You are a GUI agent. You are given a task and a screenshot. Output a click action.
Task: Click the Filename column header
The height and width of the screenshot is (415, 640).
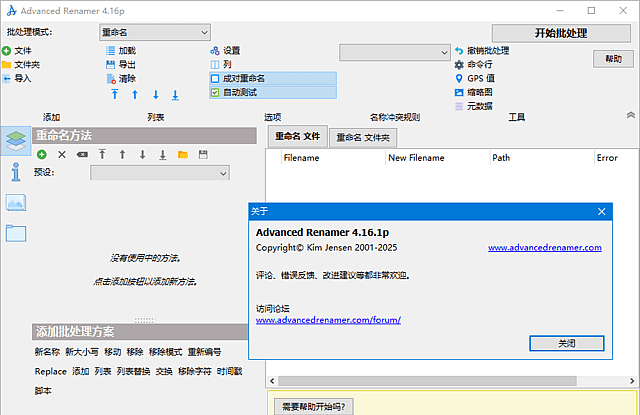click(333, 158)
